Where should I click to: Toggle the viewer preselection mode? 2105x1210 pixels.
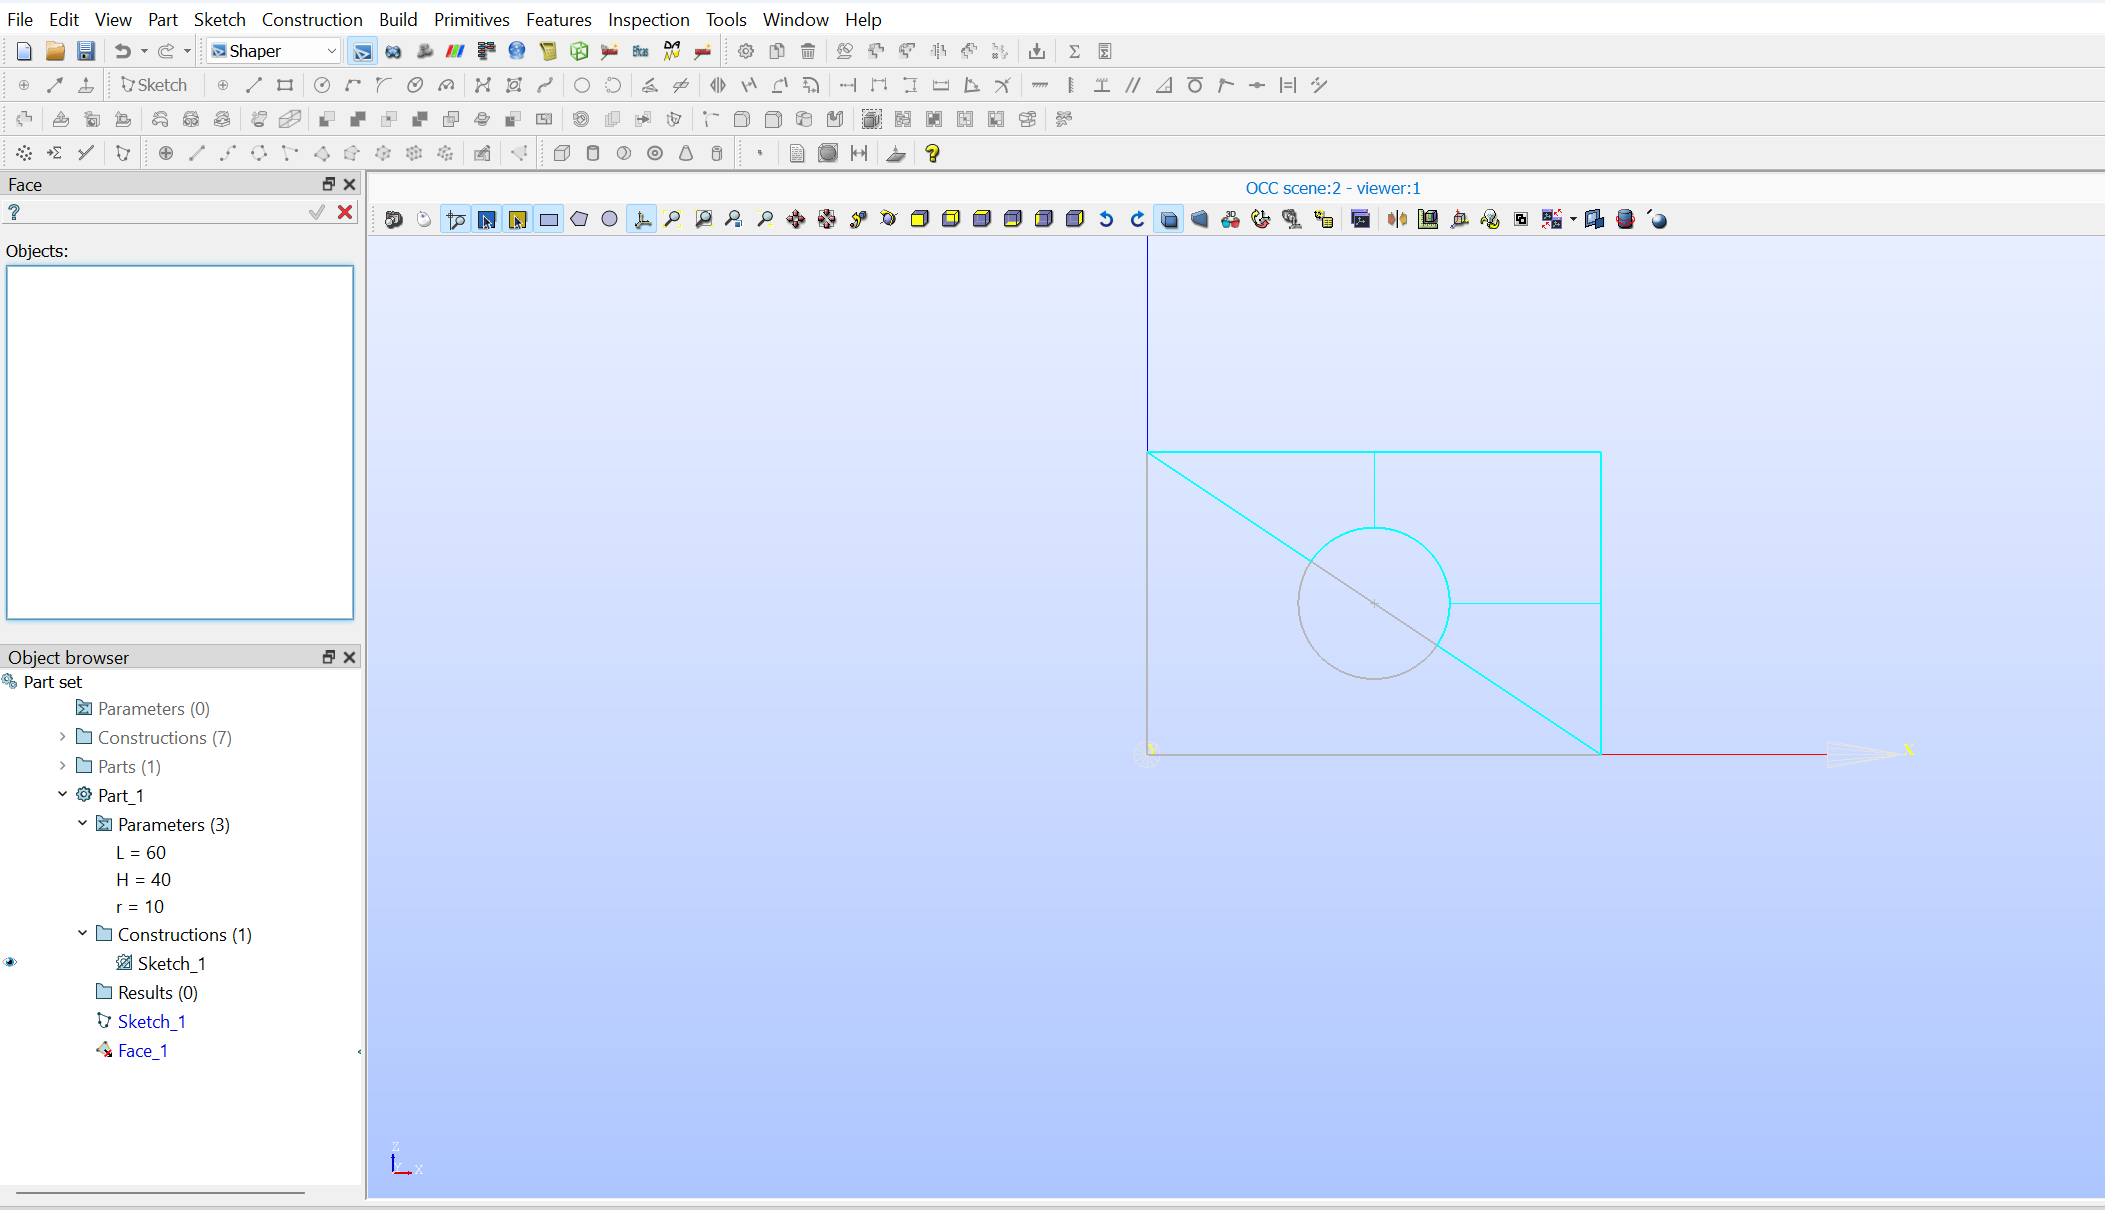[487, 220]
